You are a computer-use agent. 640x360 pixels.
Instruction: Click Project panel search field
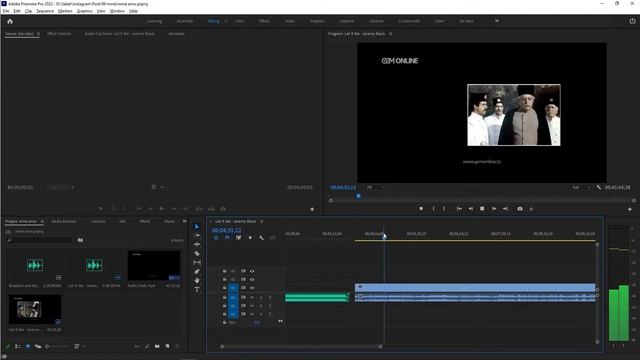(40, 240)
